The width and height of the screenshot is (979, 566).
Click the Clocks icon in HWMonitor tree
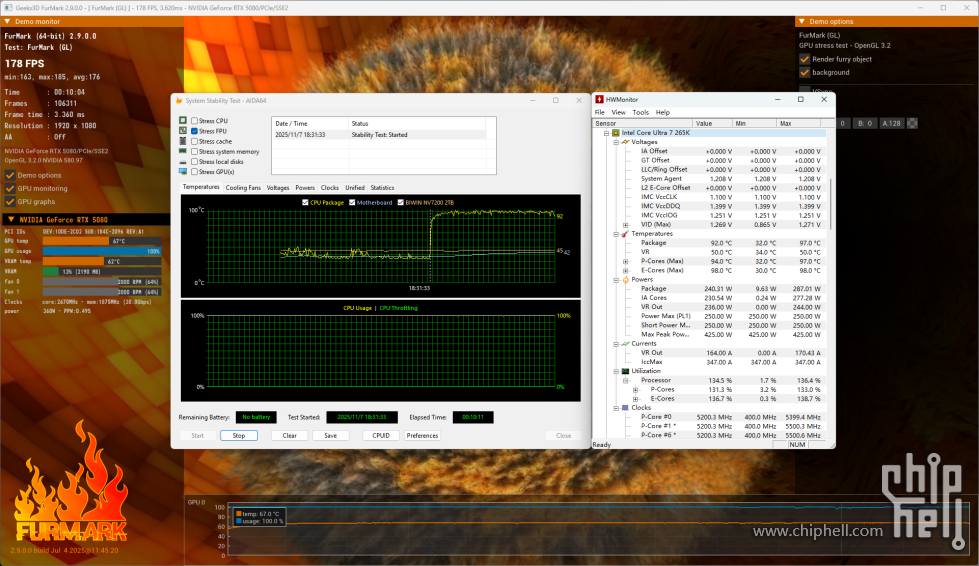click(x=624, y=408)
